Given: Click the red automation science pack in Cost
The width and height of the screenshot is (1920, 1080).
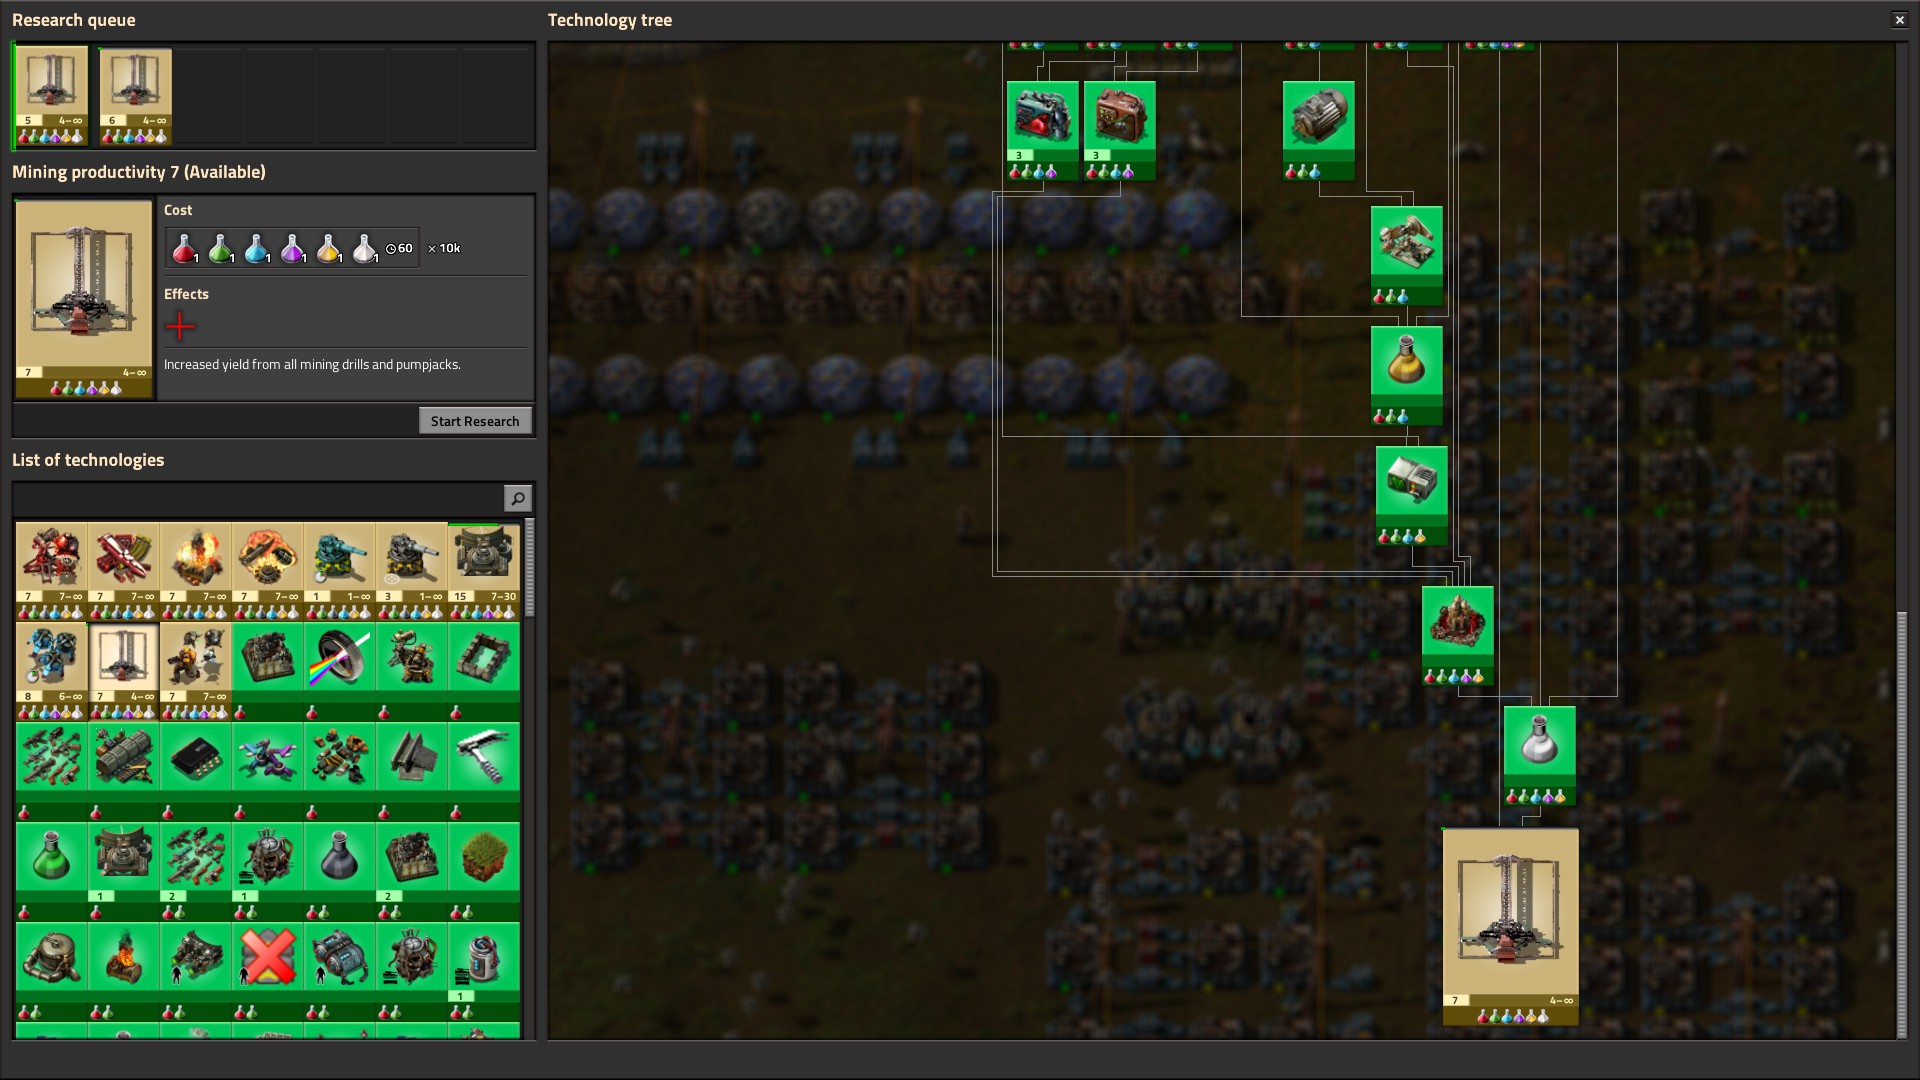Looking at the screenshot, I should coord(184,249).
